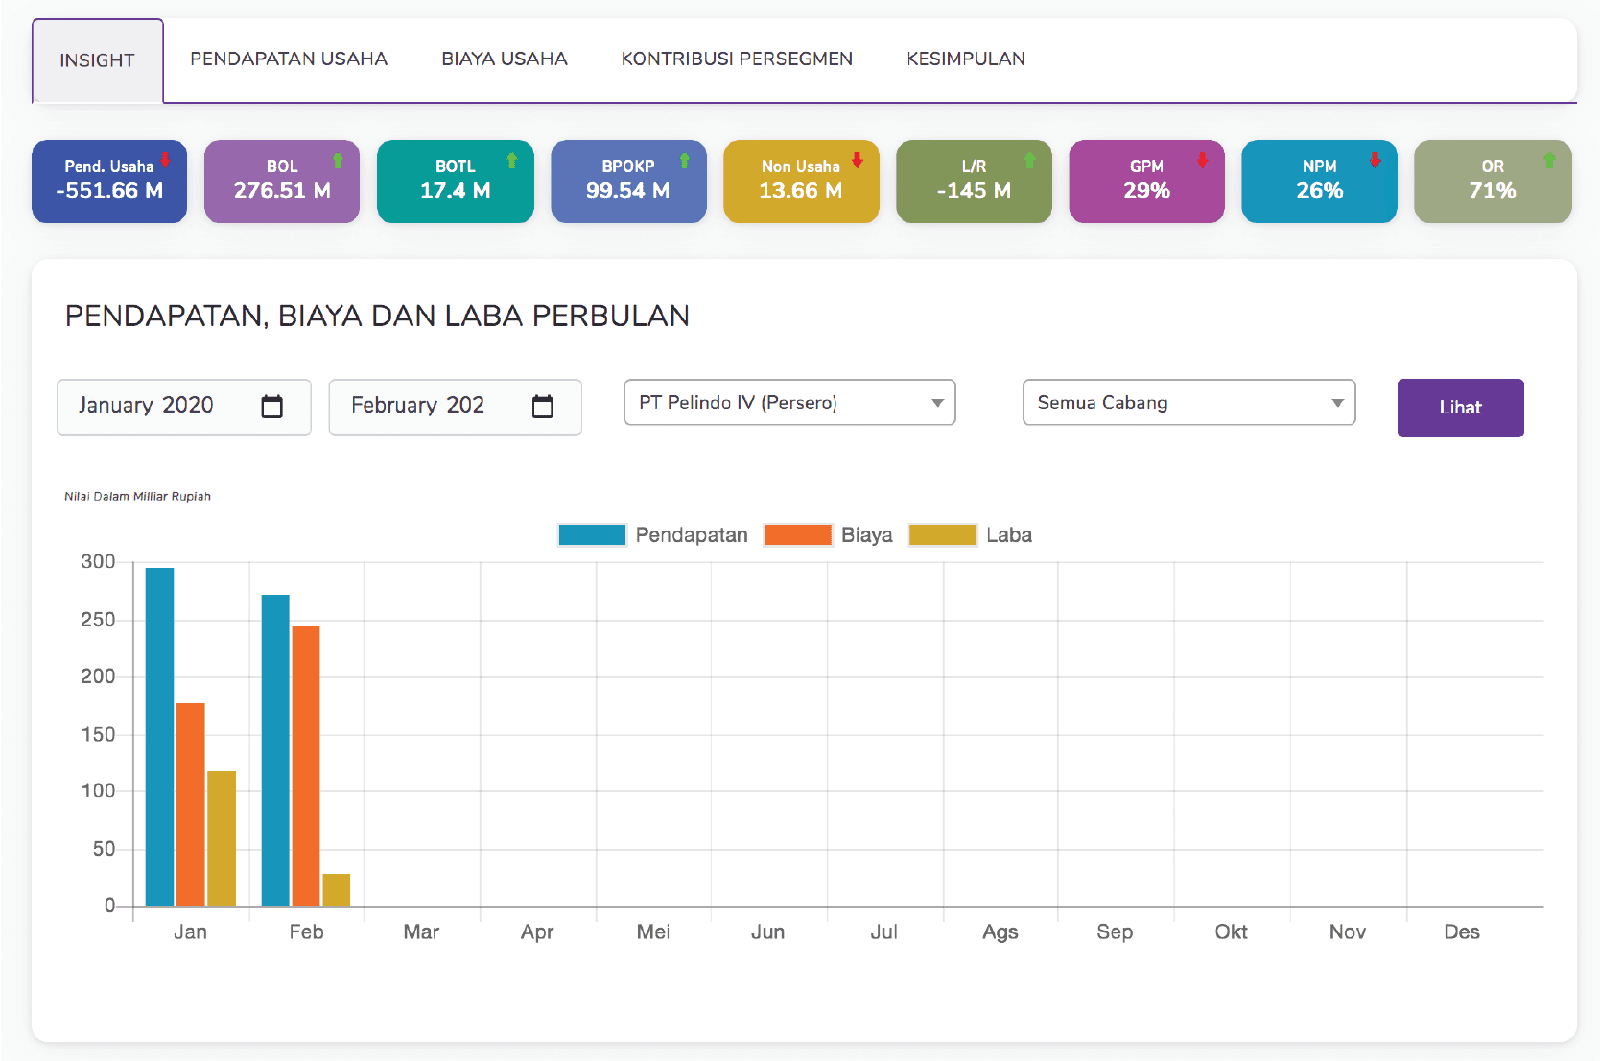Select the BPOKP 99.54 M card
This screenshot has width=1600, height=1061.
[x=628, y=181]
